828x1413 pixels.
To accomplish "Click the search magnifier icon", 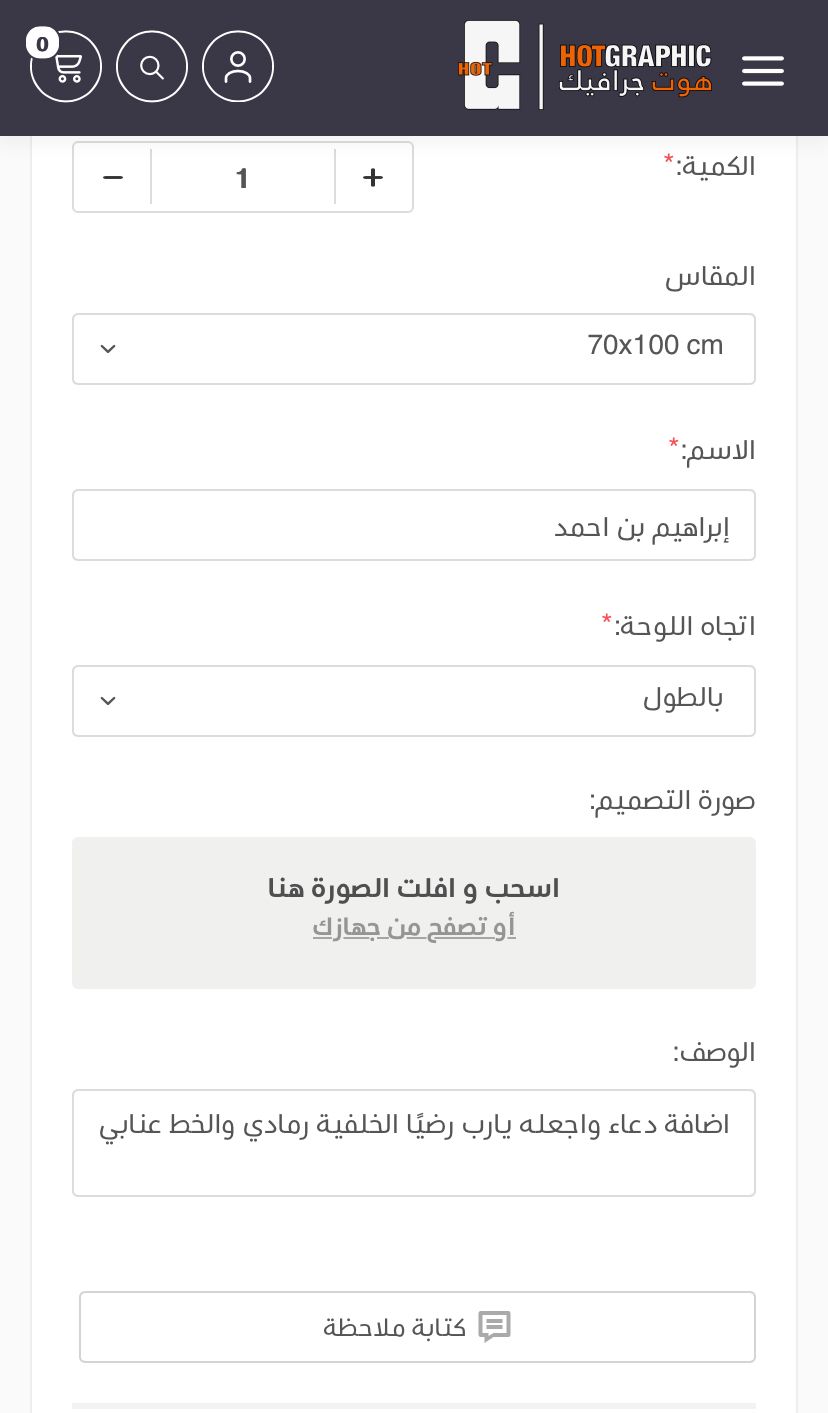I will click(x=152, y=67).
